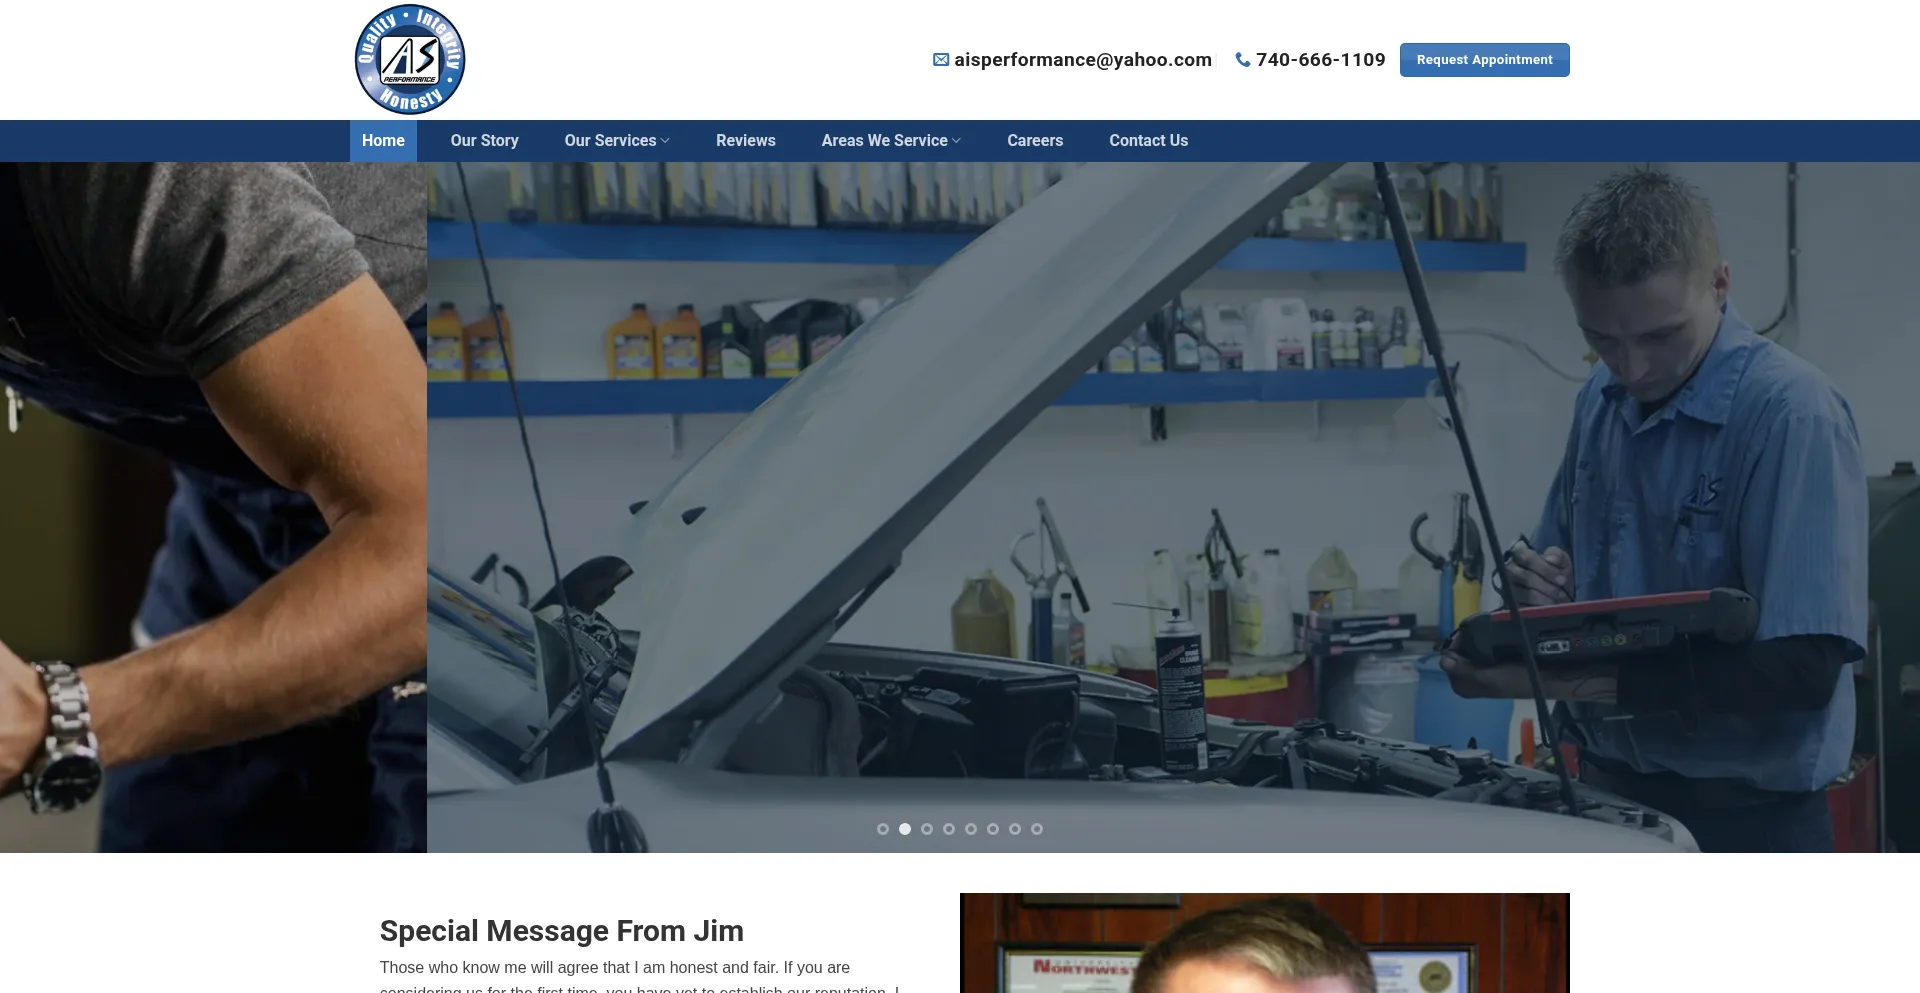
Task: Select the seventh slideshow dot
Action: coord(1015,829)
